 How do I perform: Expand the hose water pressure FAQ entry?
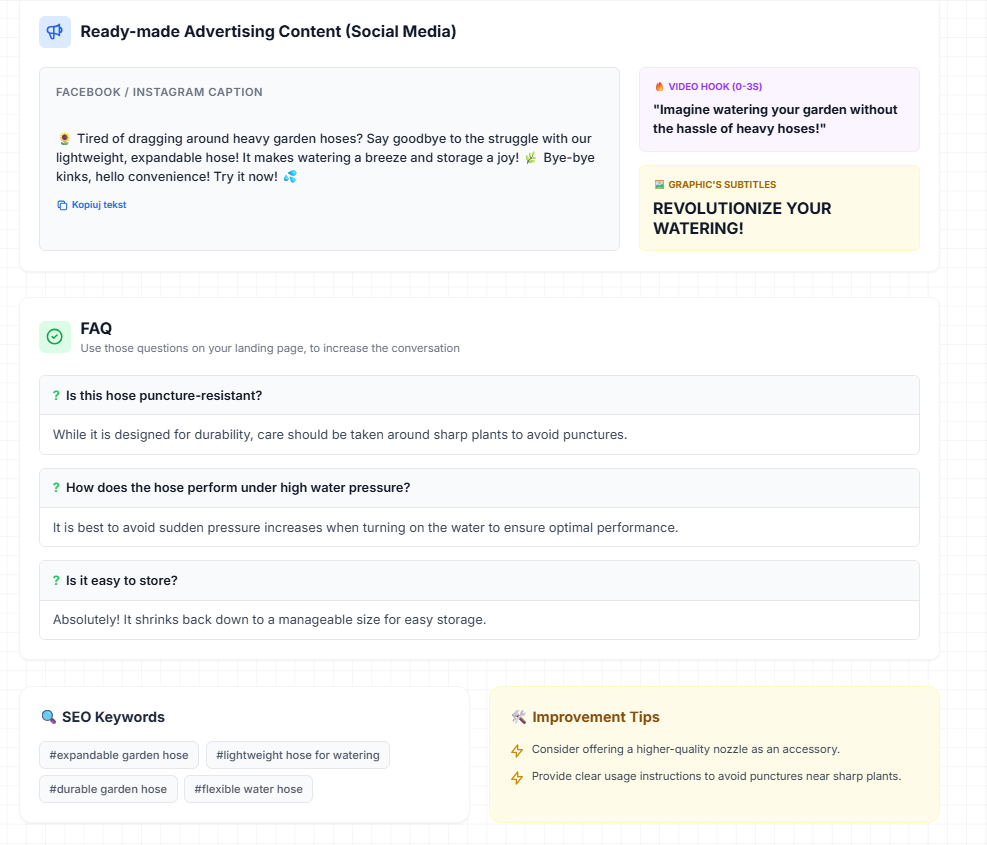478,487
